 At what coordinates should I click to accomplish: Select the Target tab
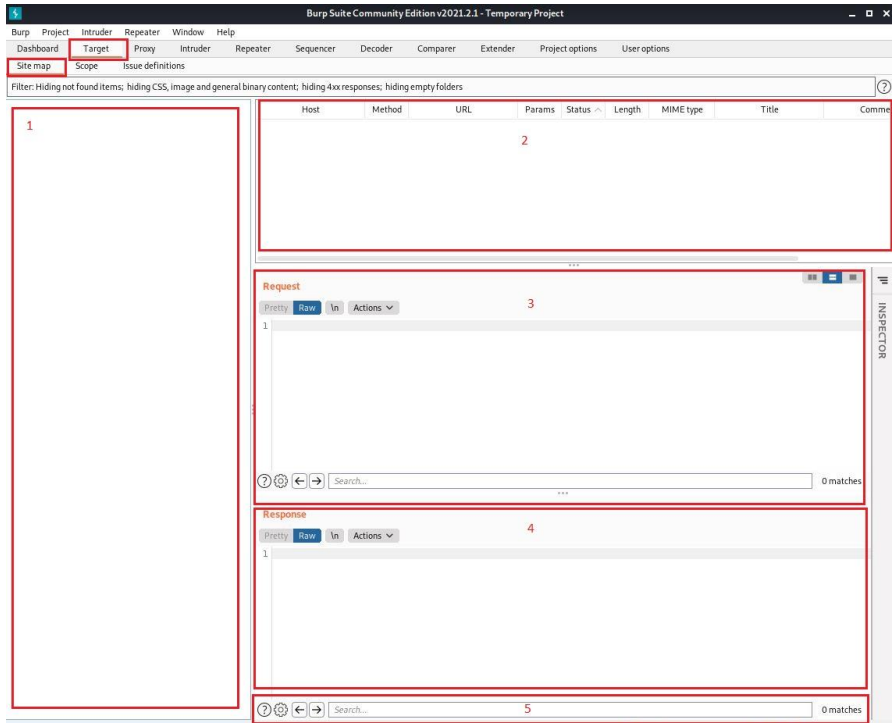pyautogui.click(x=96, y=49)
